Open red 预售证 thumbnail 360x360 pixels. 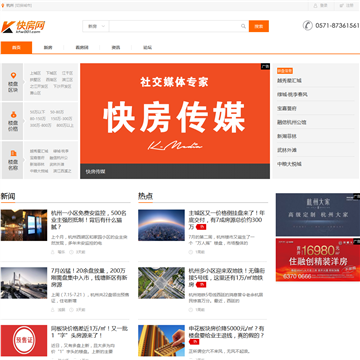point(24,341)
